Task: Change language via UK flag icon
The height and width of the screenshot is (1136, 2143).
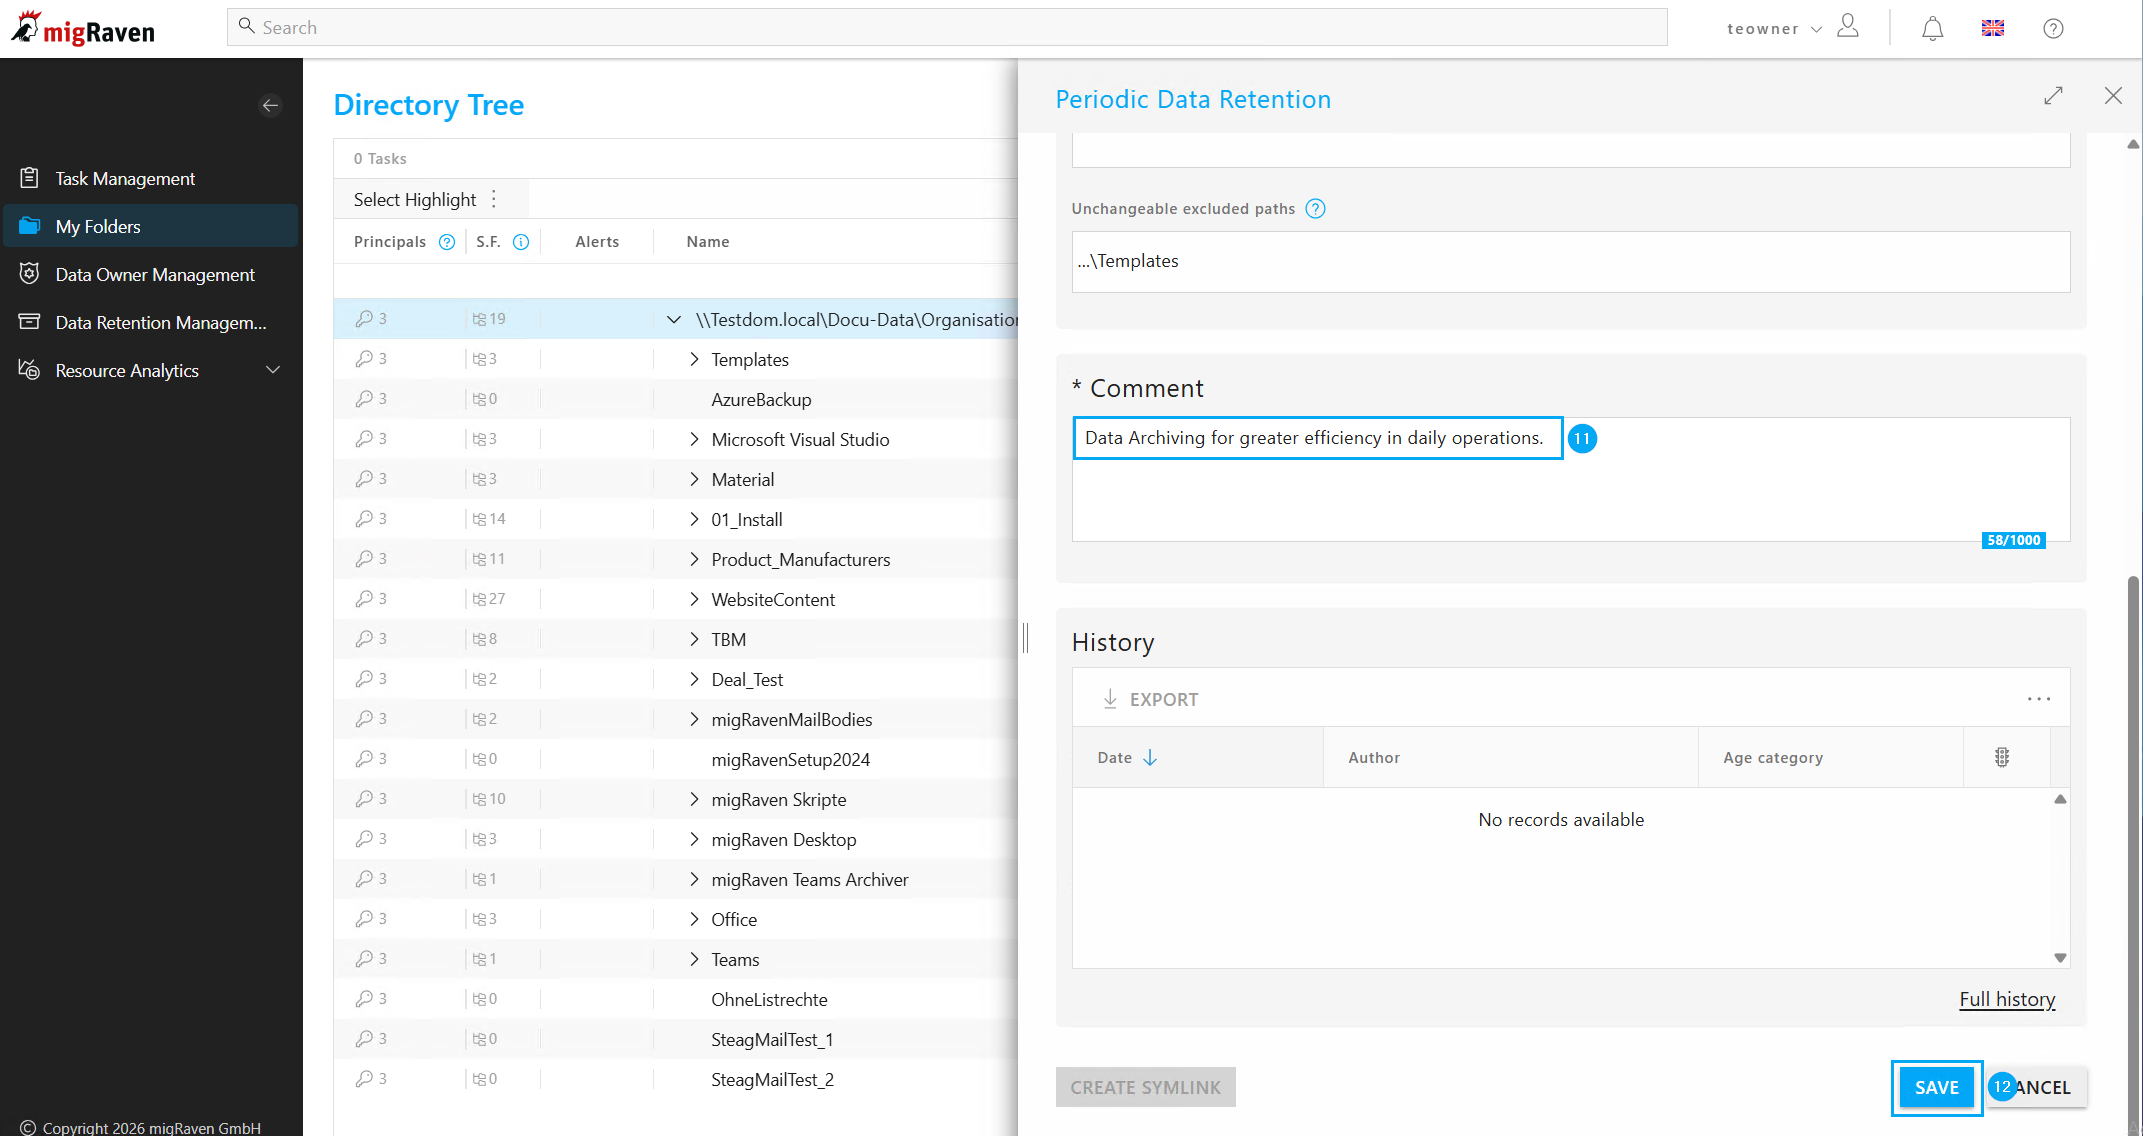Action: tap(1992, 29)
